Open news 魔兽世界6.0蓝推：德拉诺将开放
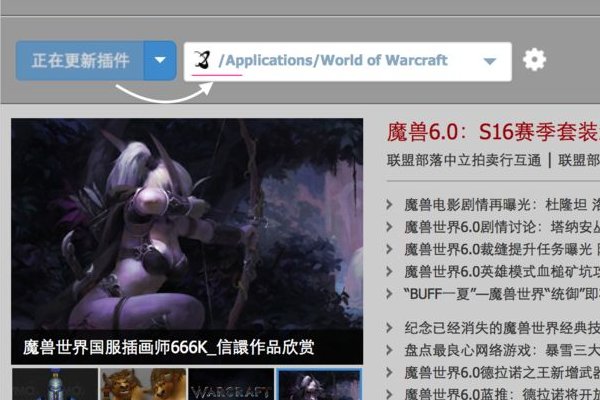 tap(502, 393)
